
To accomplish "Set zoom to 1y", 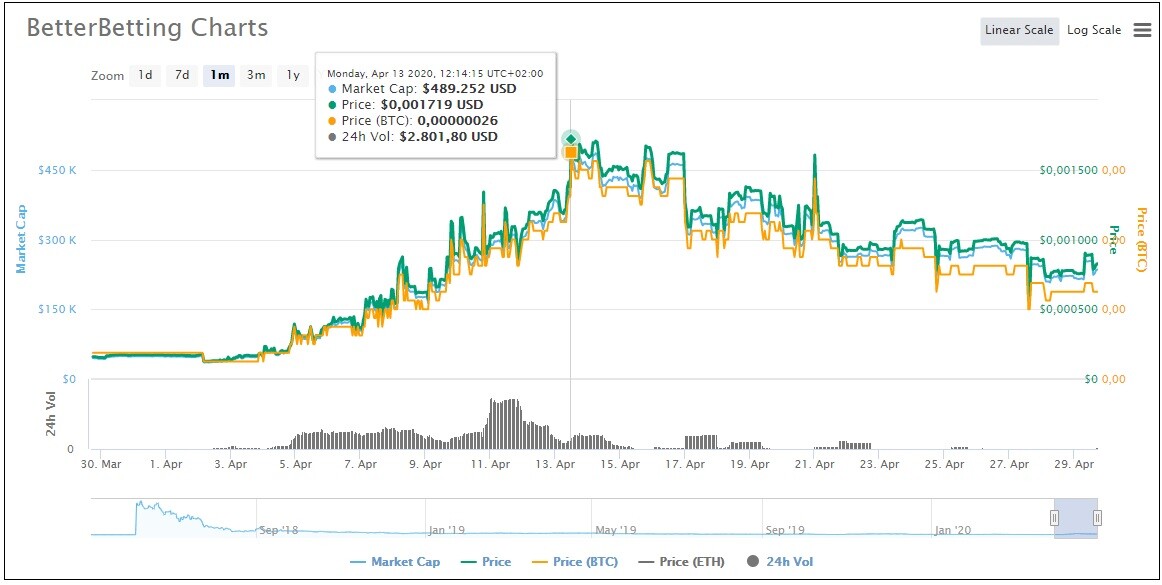I will click(293, 75).
